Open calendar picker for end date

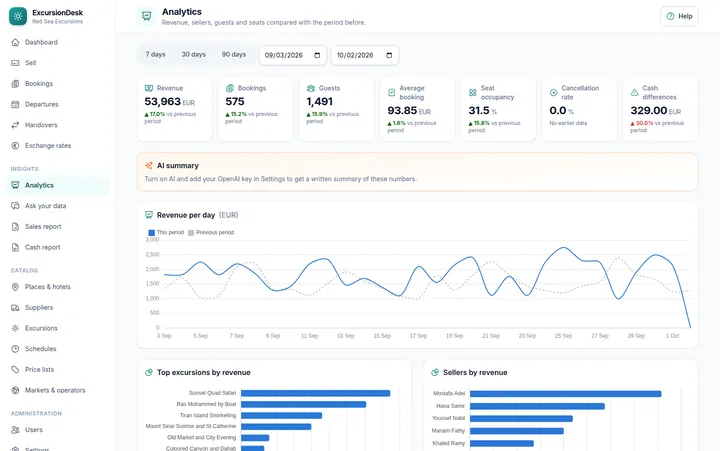[x=389, y=55]
